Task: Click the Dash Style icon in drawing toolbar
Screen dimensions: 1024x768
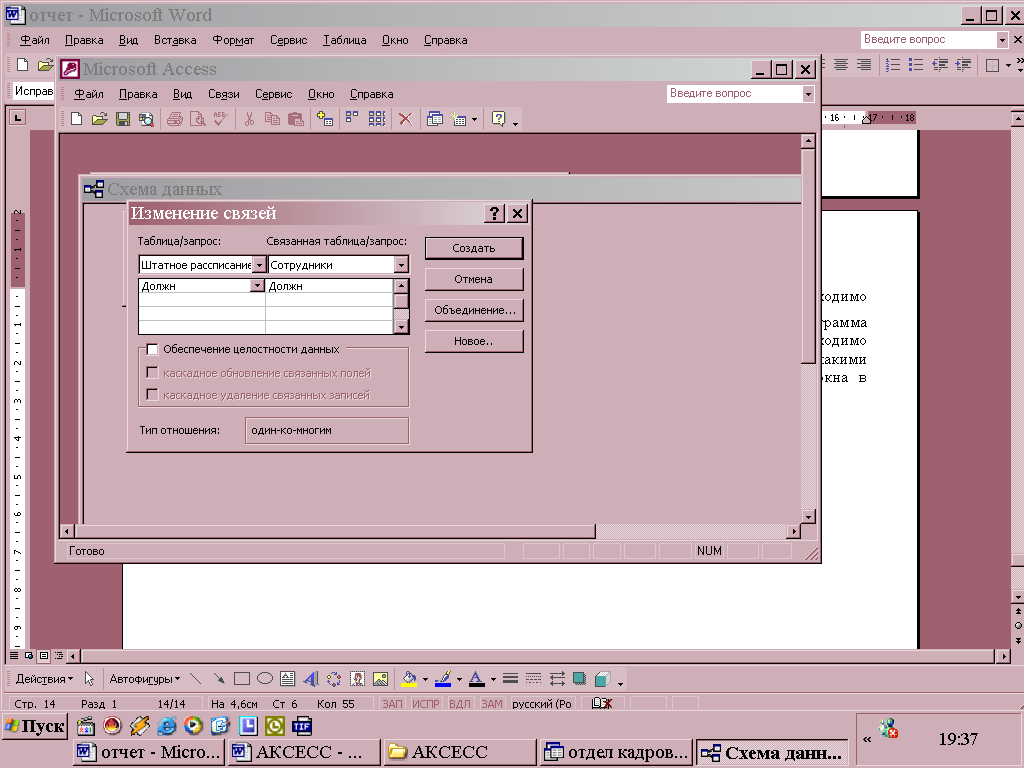Action: 534,679
